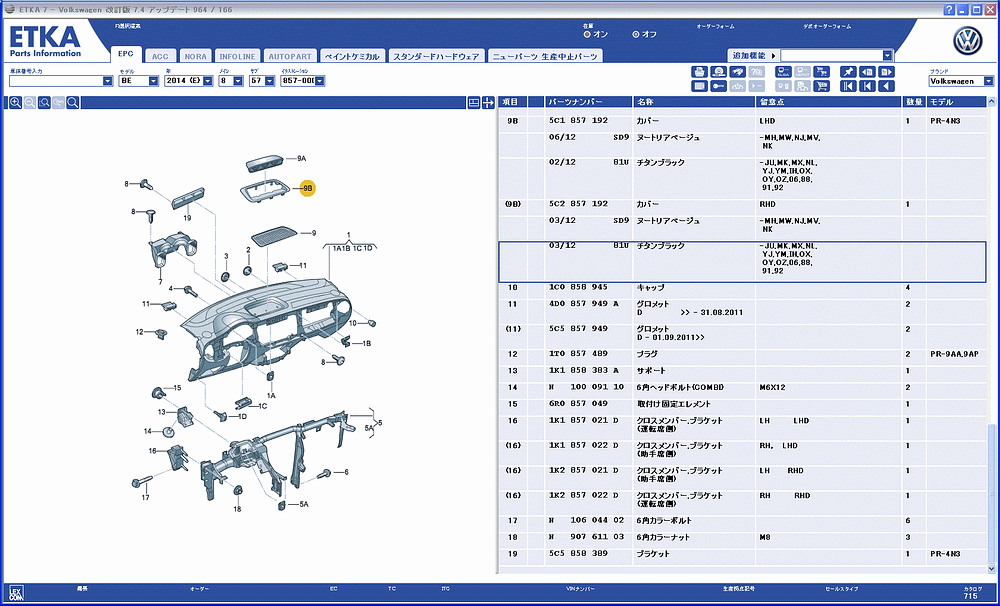Click the LexCom logo in status bar

(16, 591)
